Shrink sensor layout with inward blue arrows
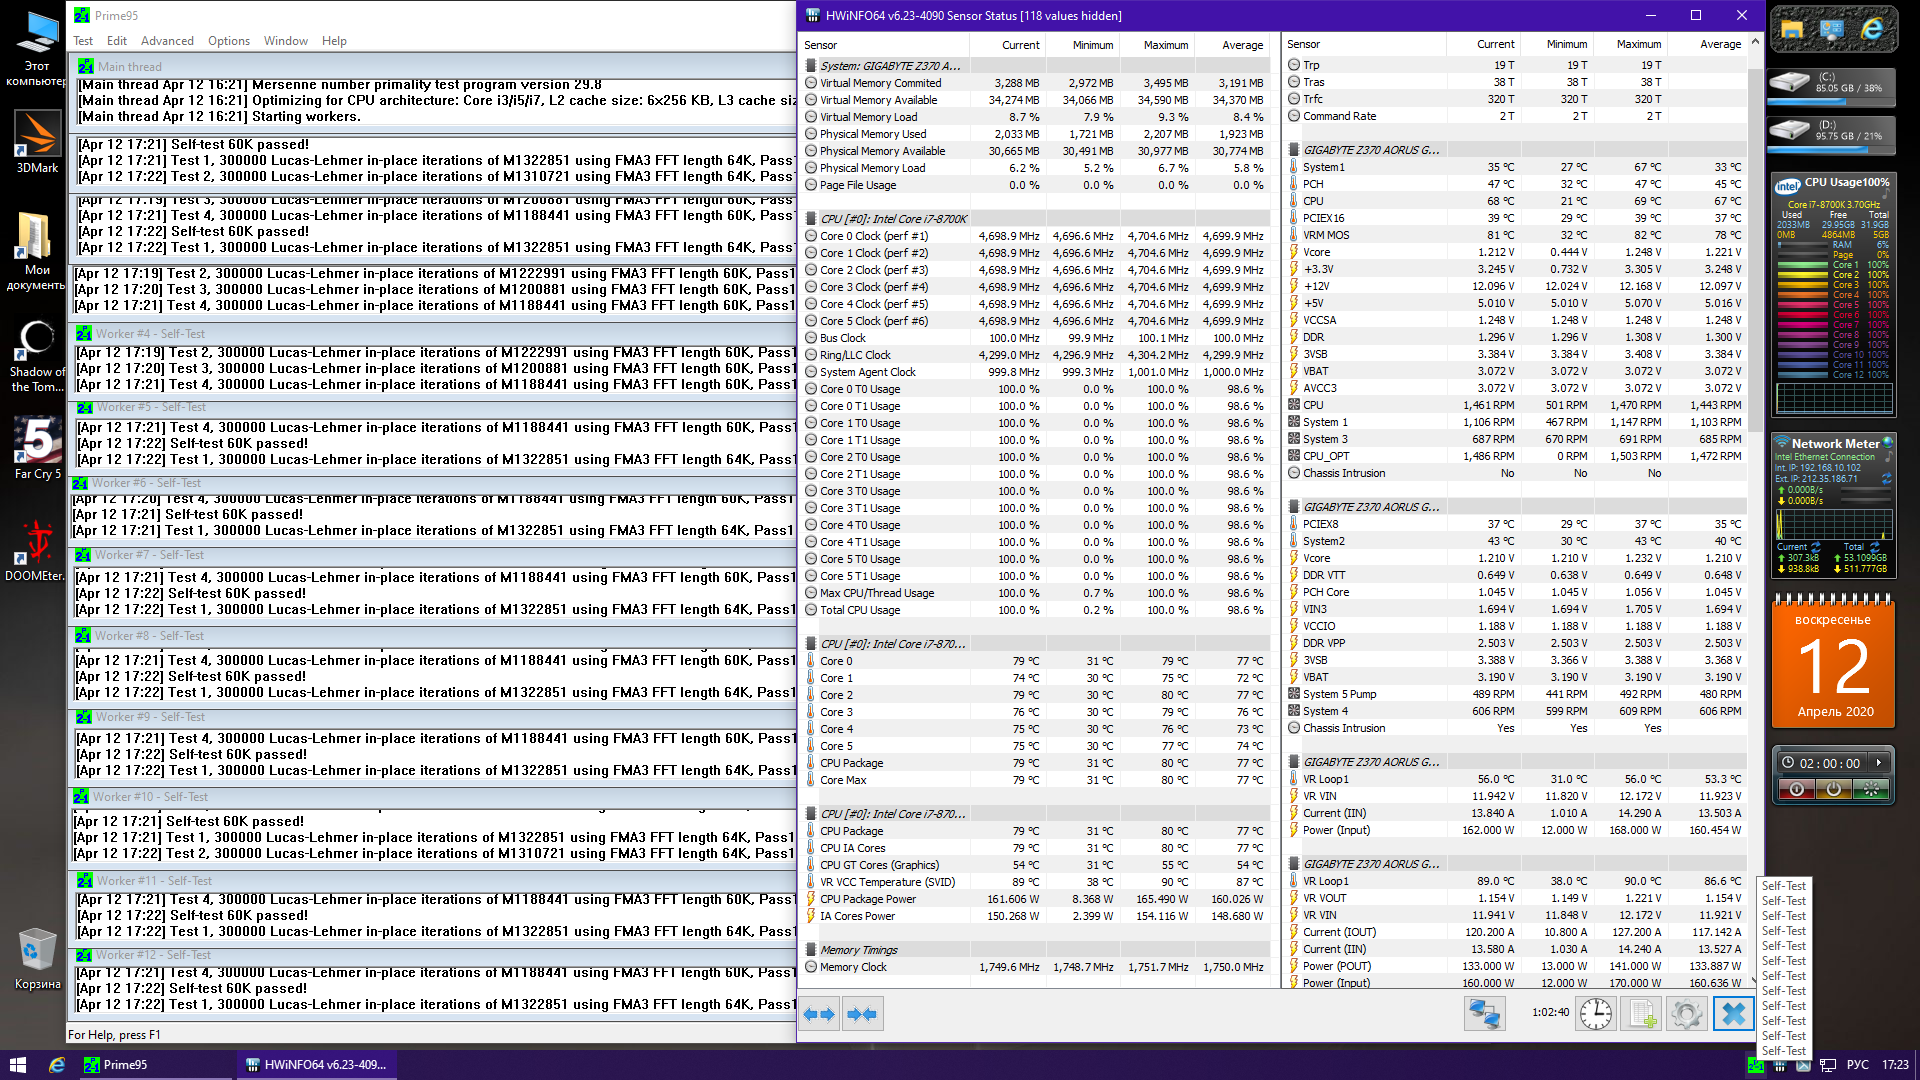Image resolution: width=1920 pixels, height=1080 pixels. click(862, 1014)
